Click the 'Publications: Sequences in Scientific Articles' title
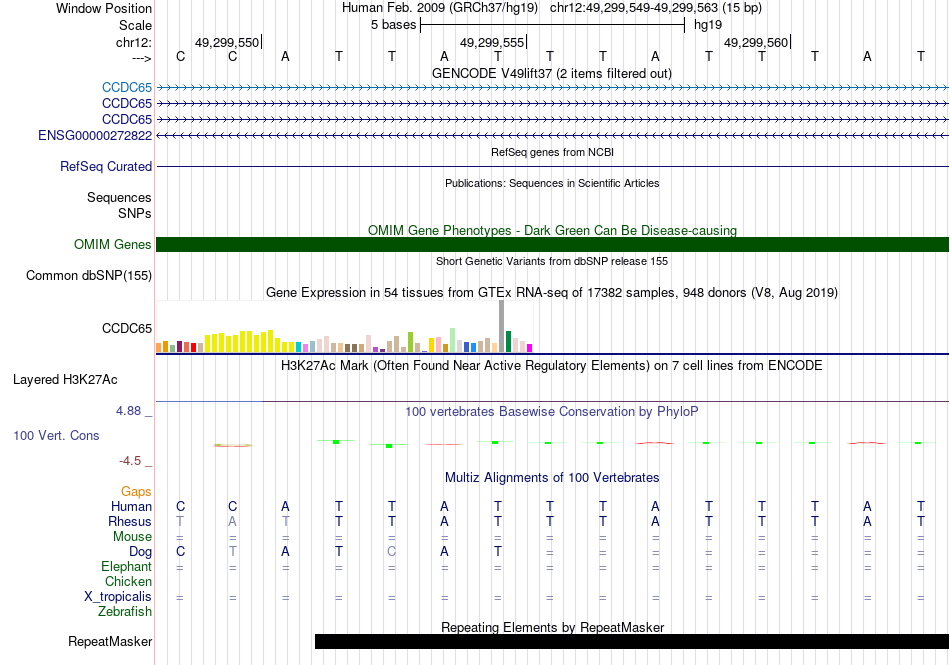Screen dimensions: 950x665 point(552,183)
